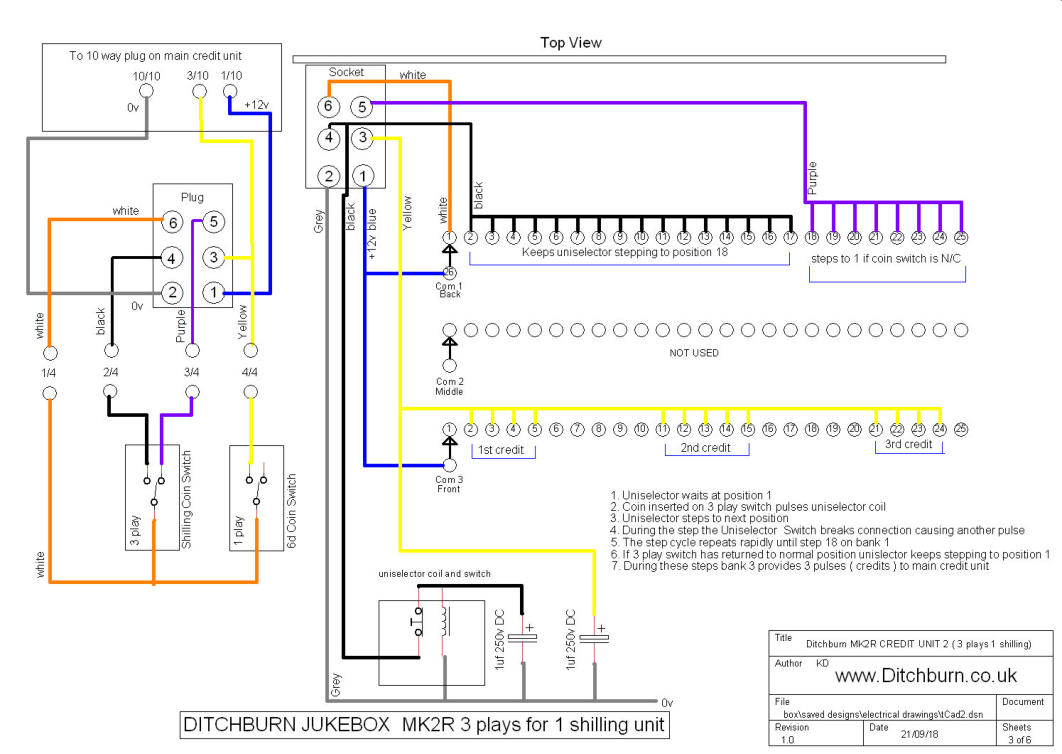Click note 2 about coin inserted on 3 play switch
The height and width of the screenshot is (754, 1062).
pyautogui.click(x=748, y=507)
